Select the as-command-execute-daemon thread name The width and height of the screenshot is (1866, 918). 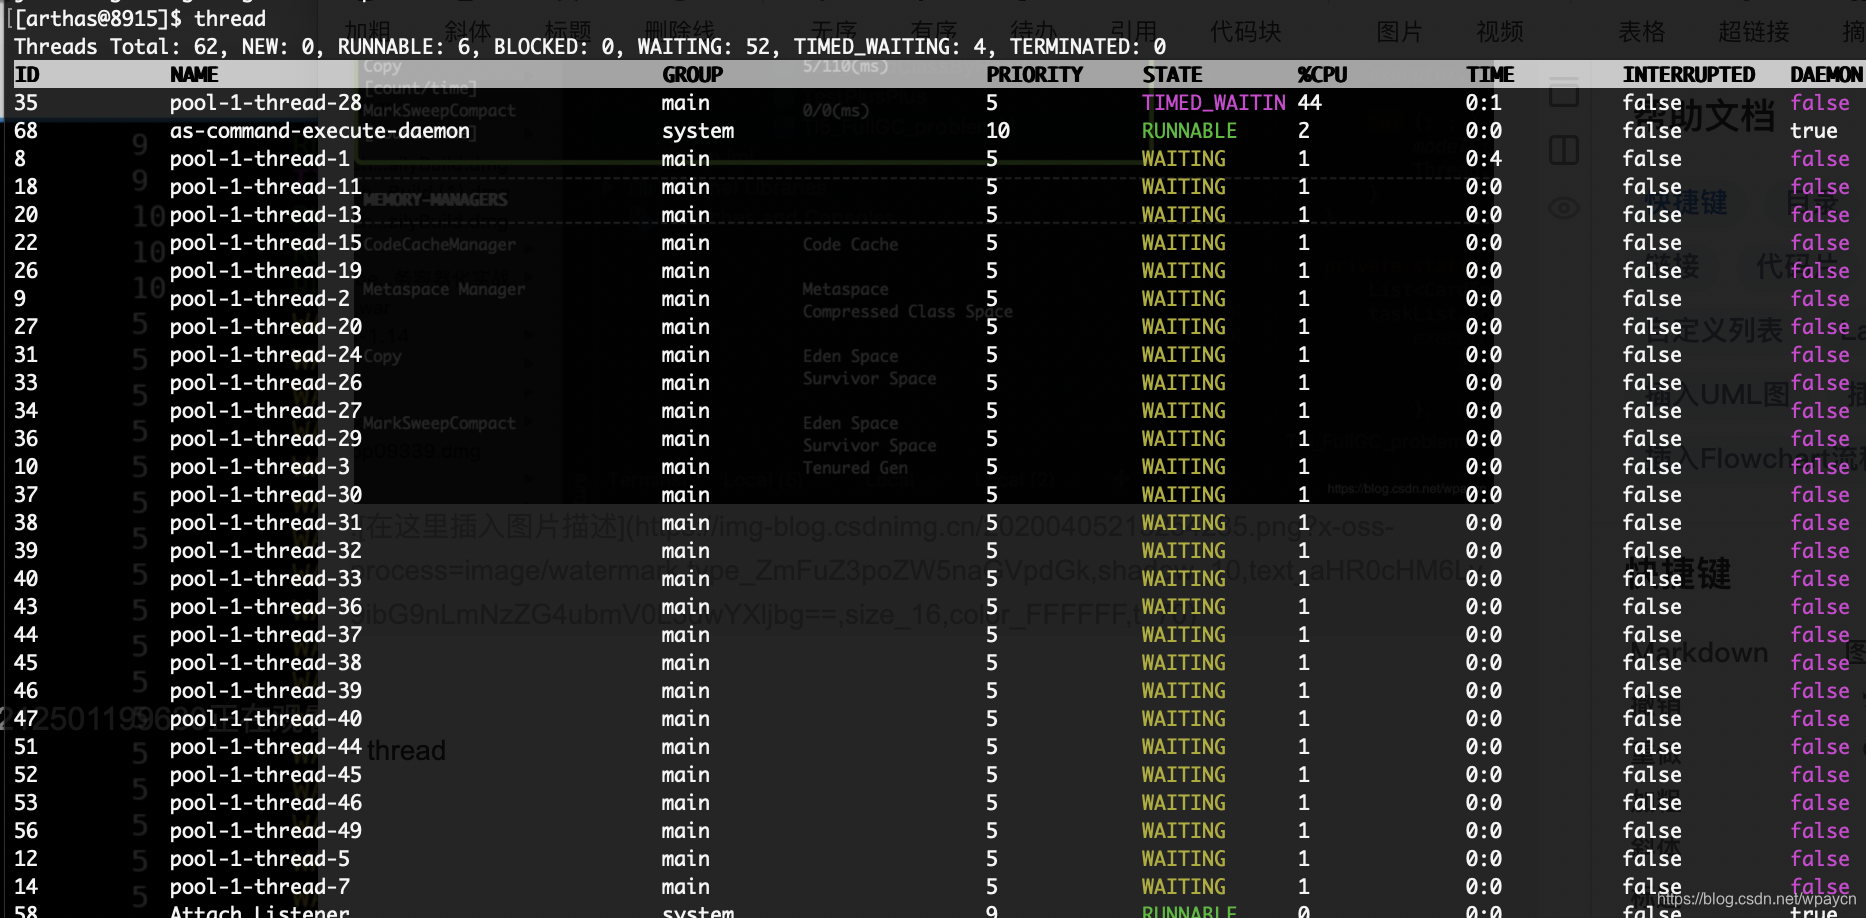(x=320, y=131)
